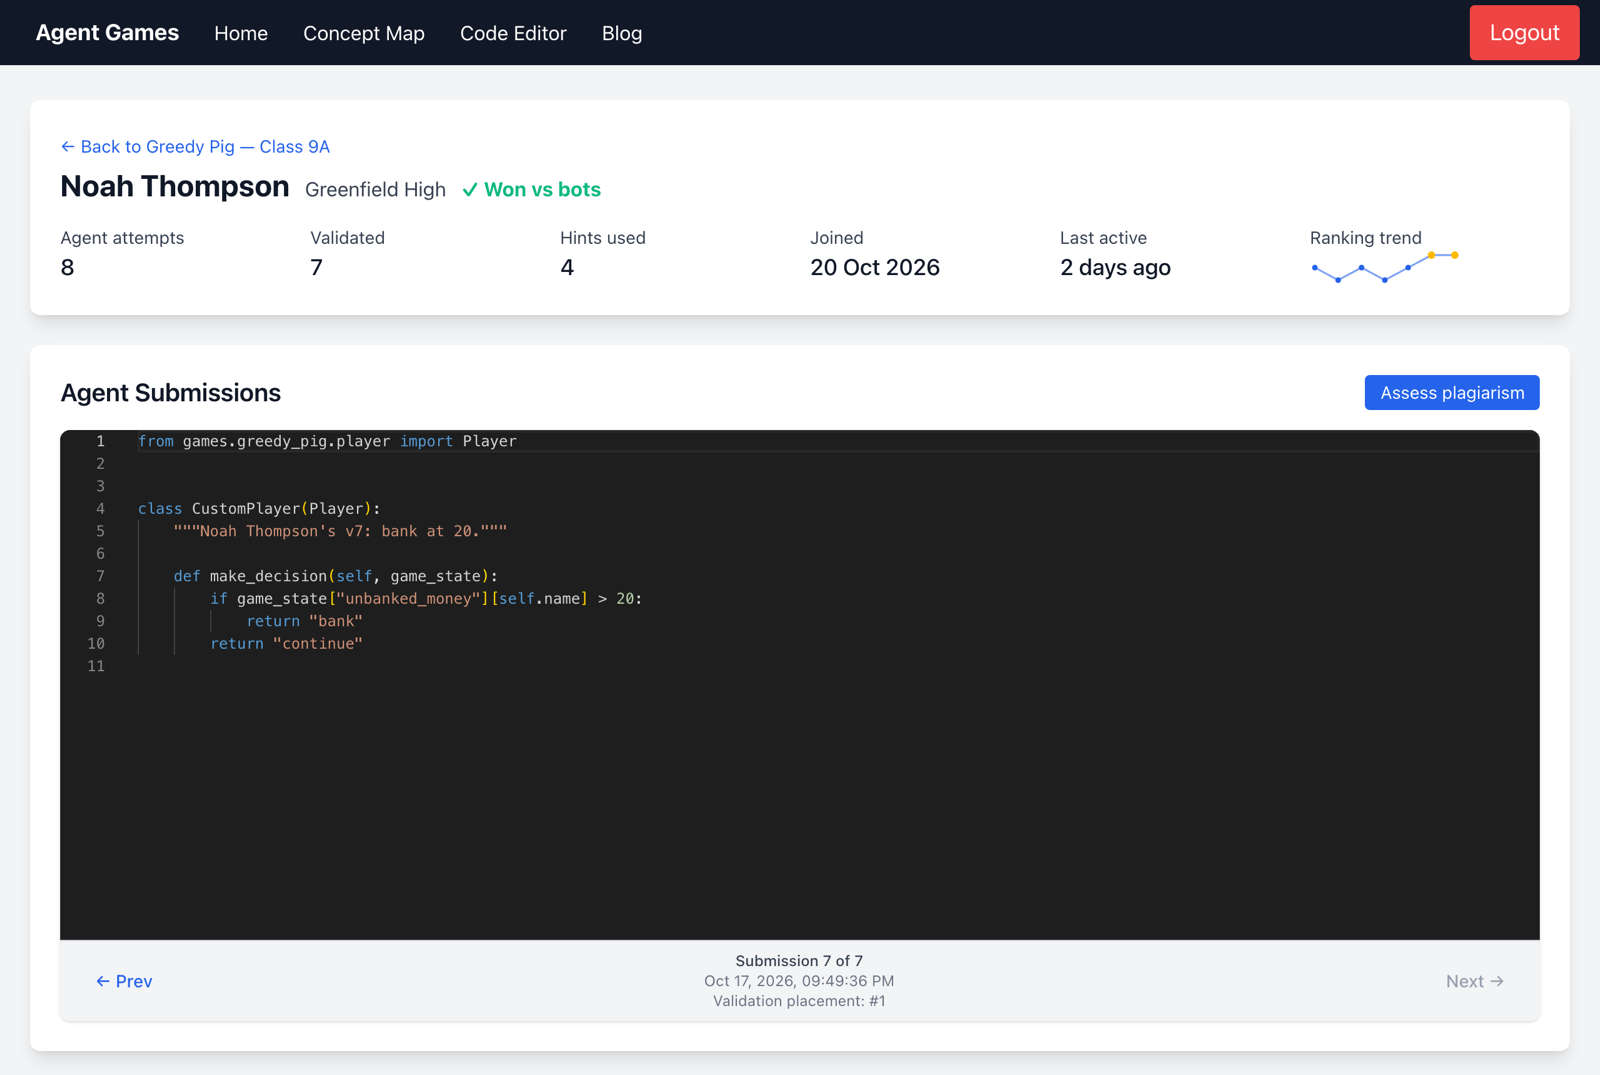Click line number 11 in the editor gutter

pos(96,666)
